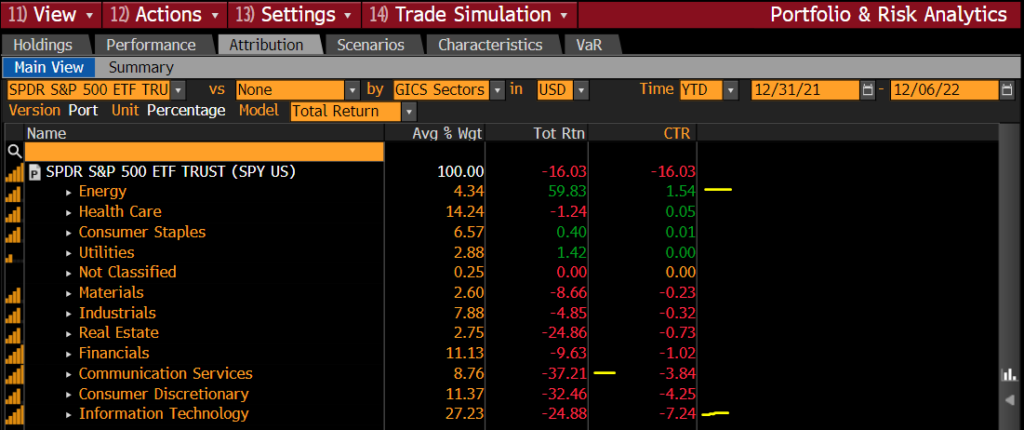Open the Actions menu
Screen dimensions: 1024x430
pos(164,14)
